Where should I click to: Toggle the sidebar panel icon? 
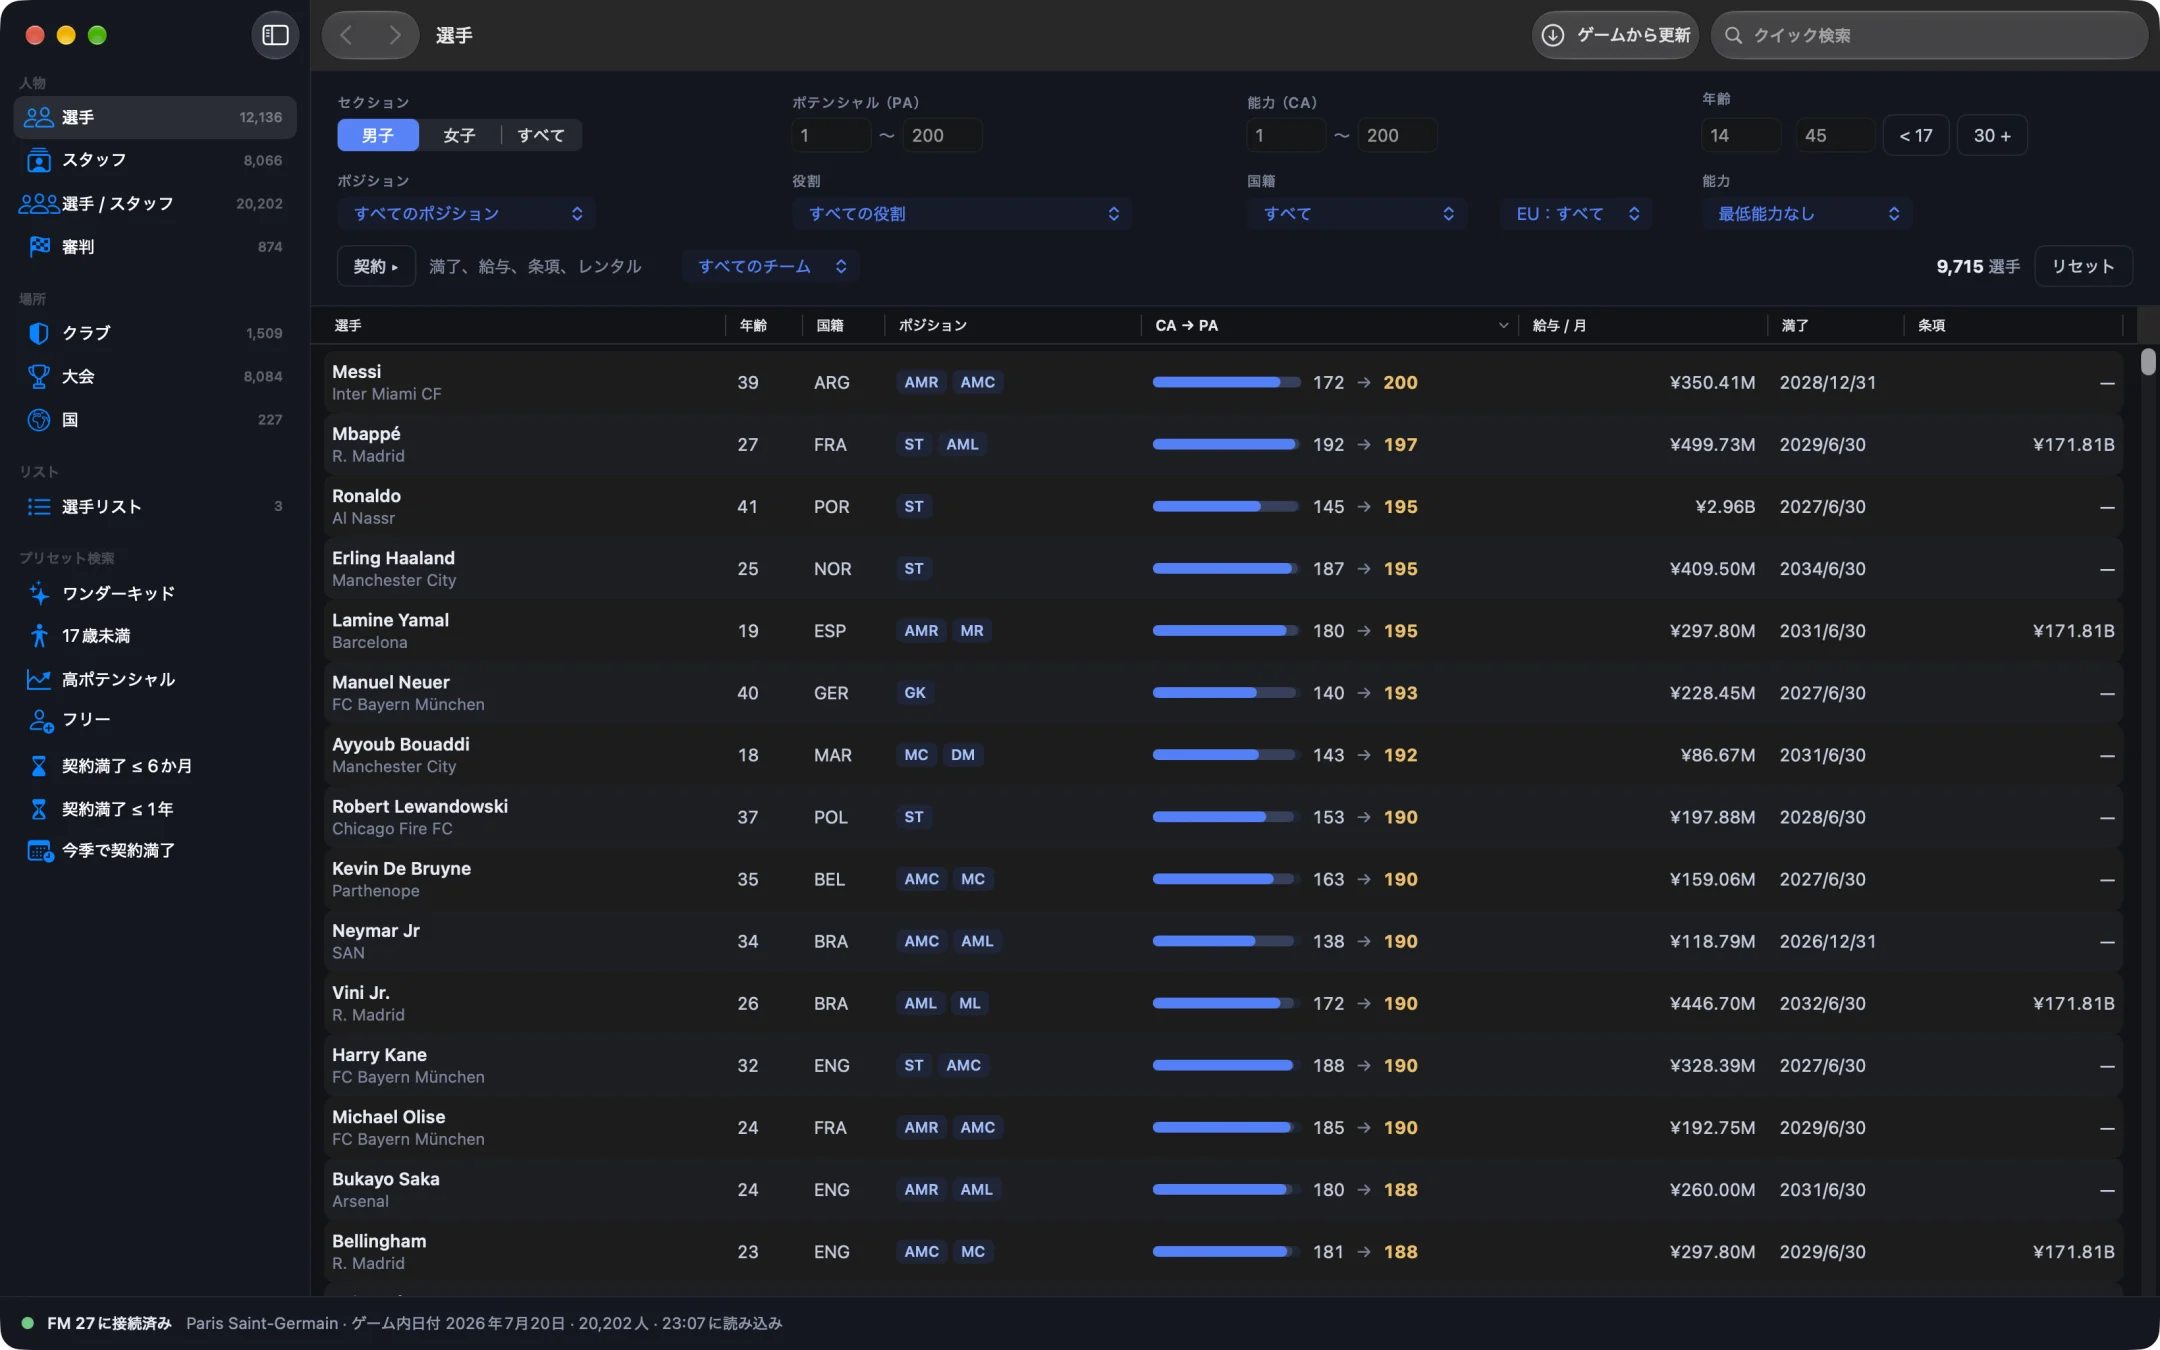coord(275,35)
